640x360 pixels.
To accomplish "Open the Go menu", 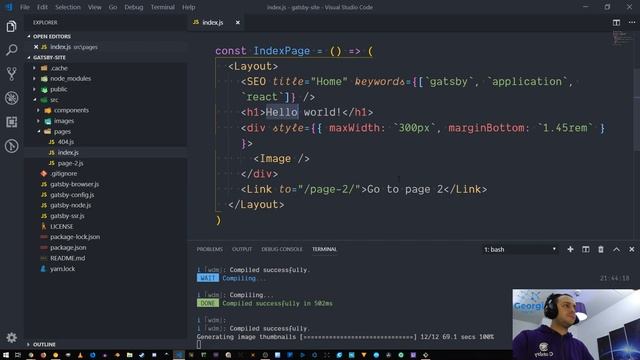I will pyautogui.click(x=113, y=7).
